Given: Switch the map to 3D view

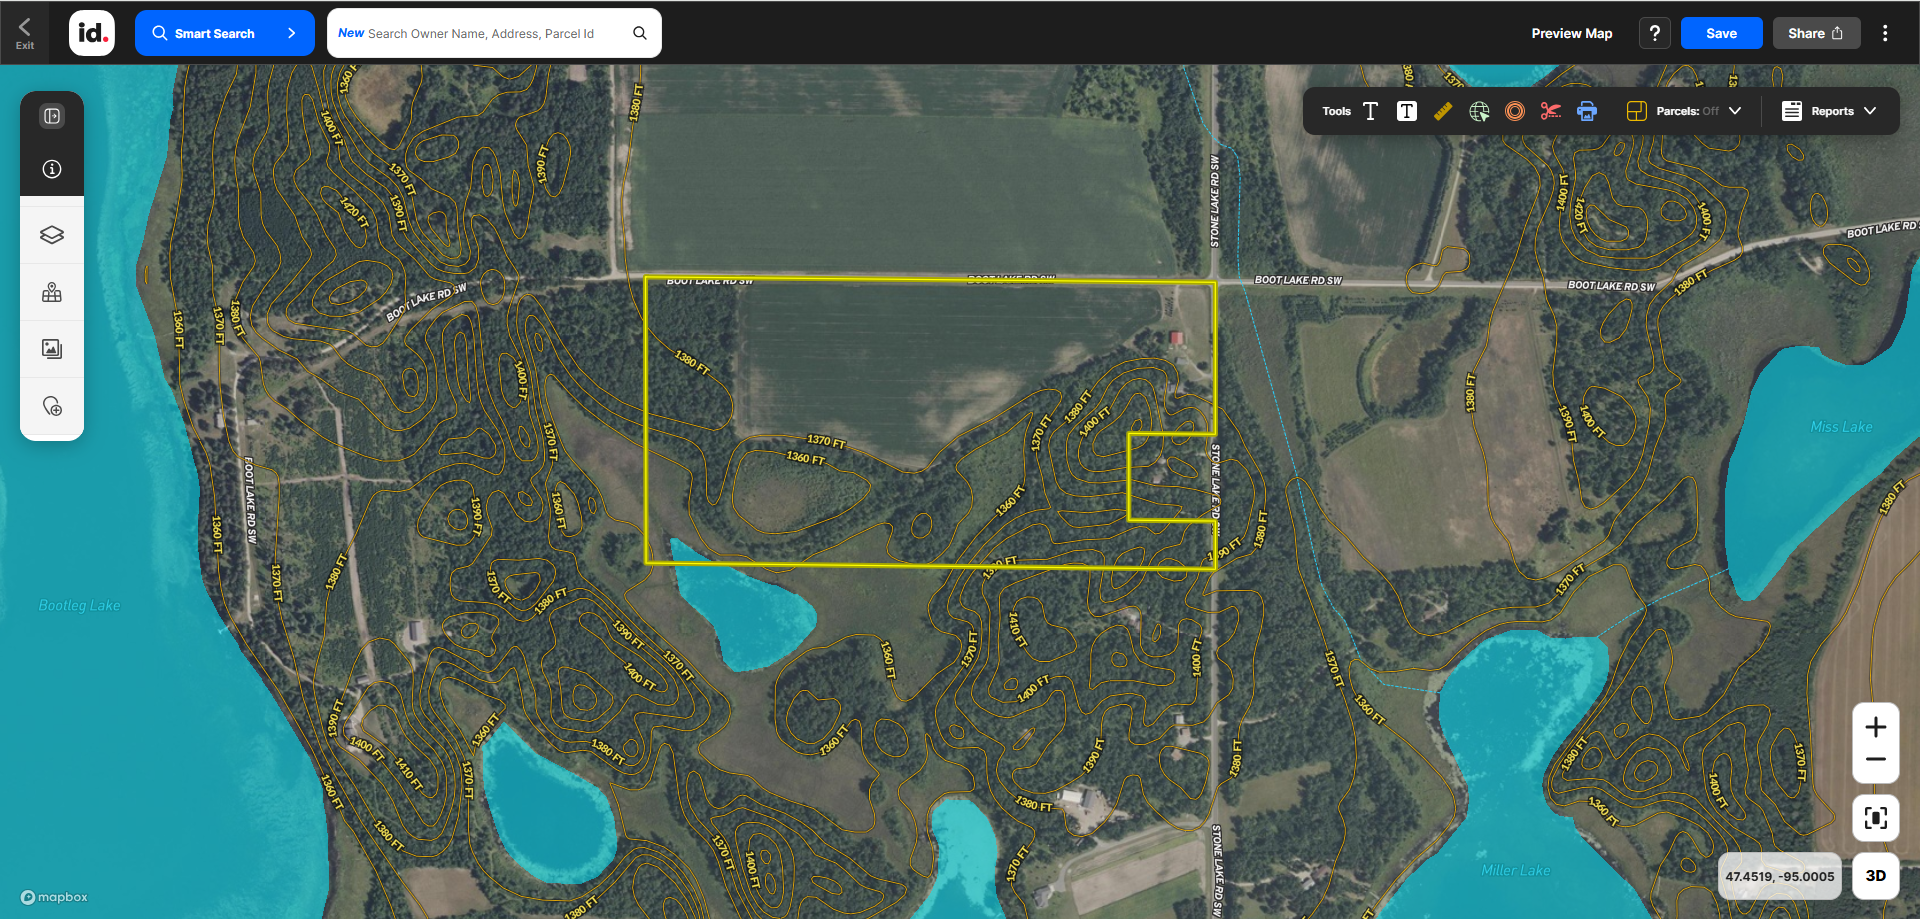Looking at the screenshot, I should coord(1876,875).
